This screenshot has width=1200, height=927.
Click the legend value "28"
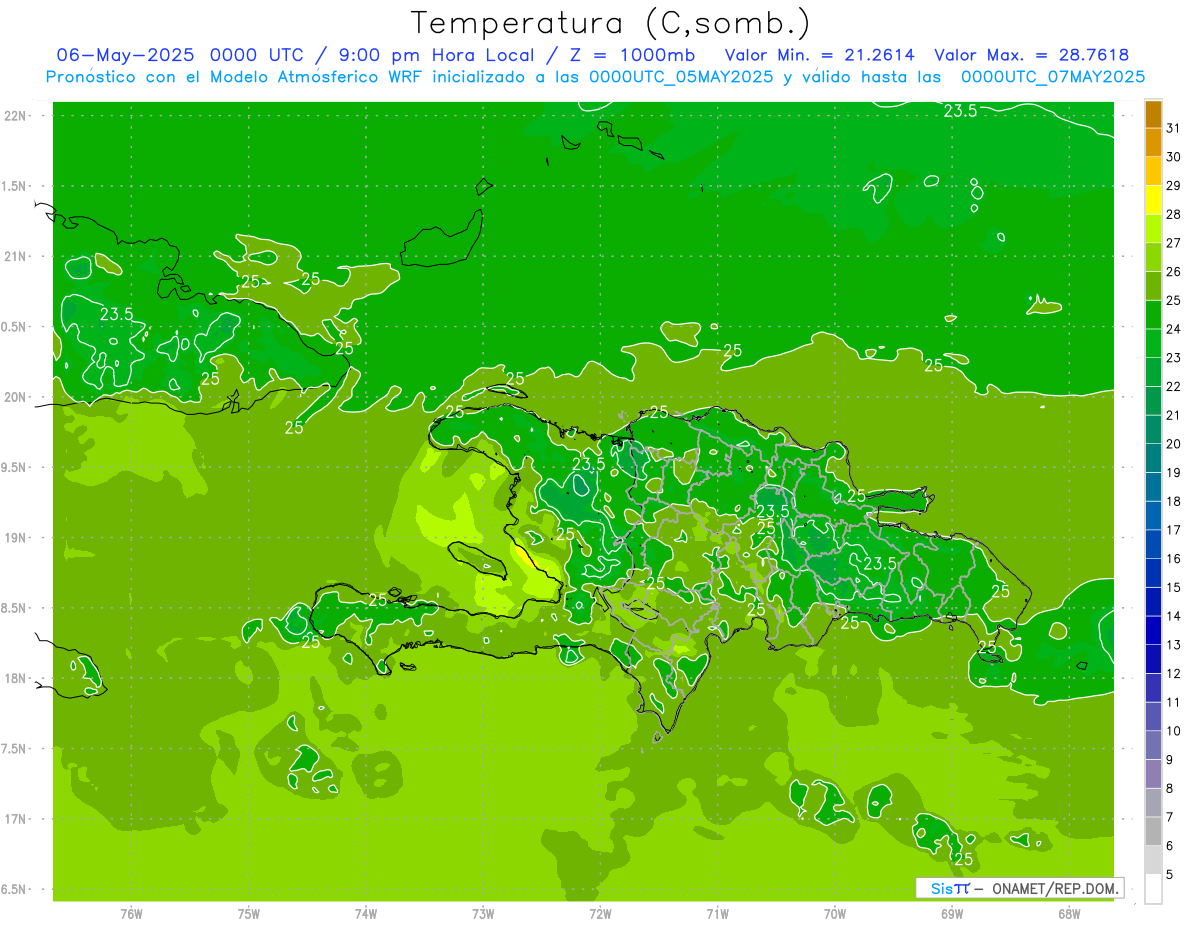pyautogui.click(x=1174, y=214)
